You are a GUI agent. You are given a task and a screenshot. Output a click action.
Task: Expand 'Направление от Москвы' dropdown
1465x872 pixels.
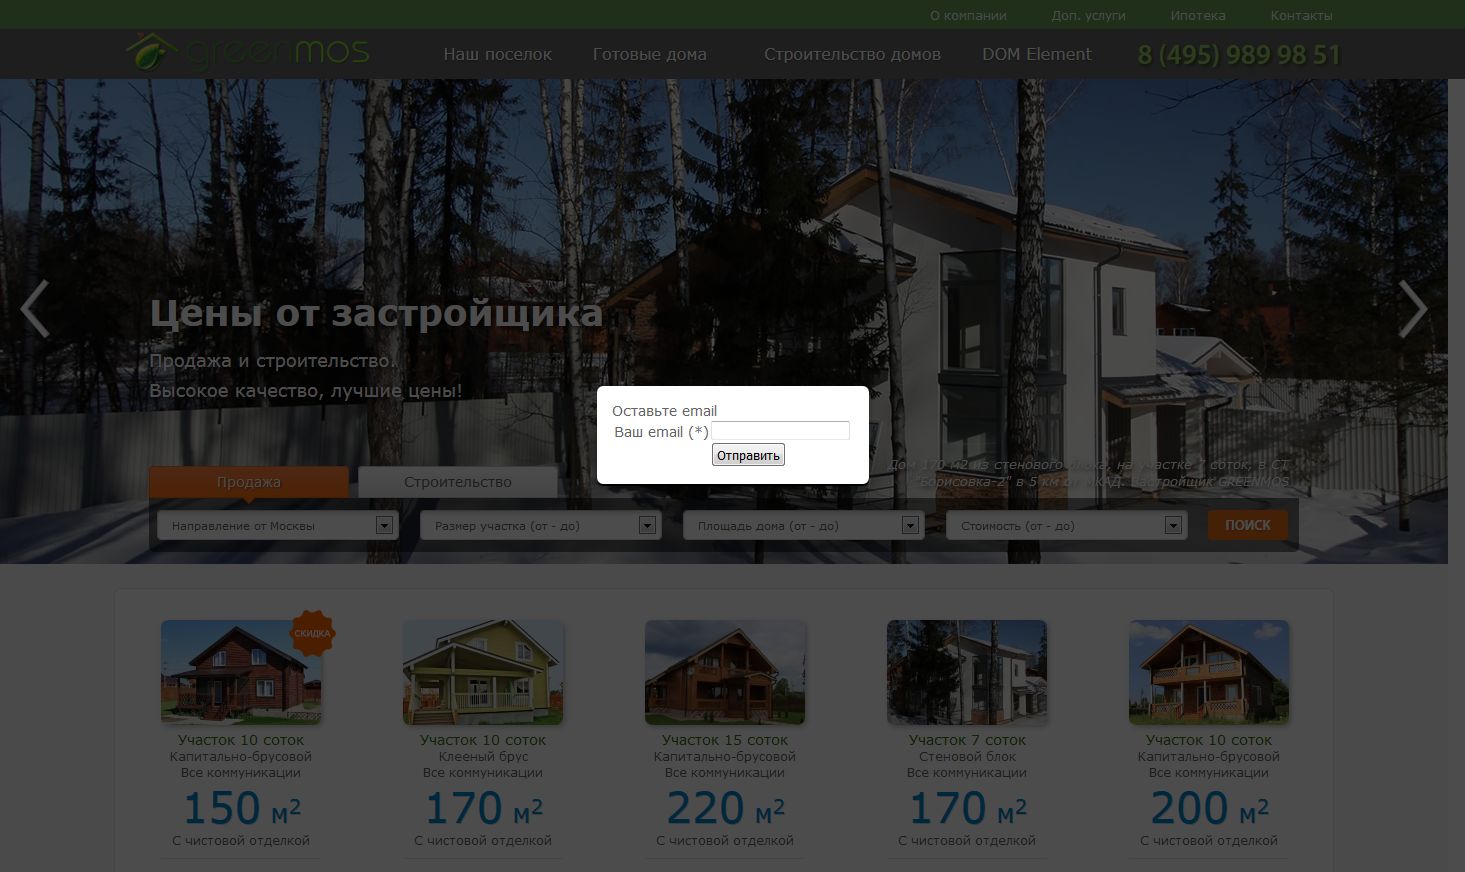278,525
